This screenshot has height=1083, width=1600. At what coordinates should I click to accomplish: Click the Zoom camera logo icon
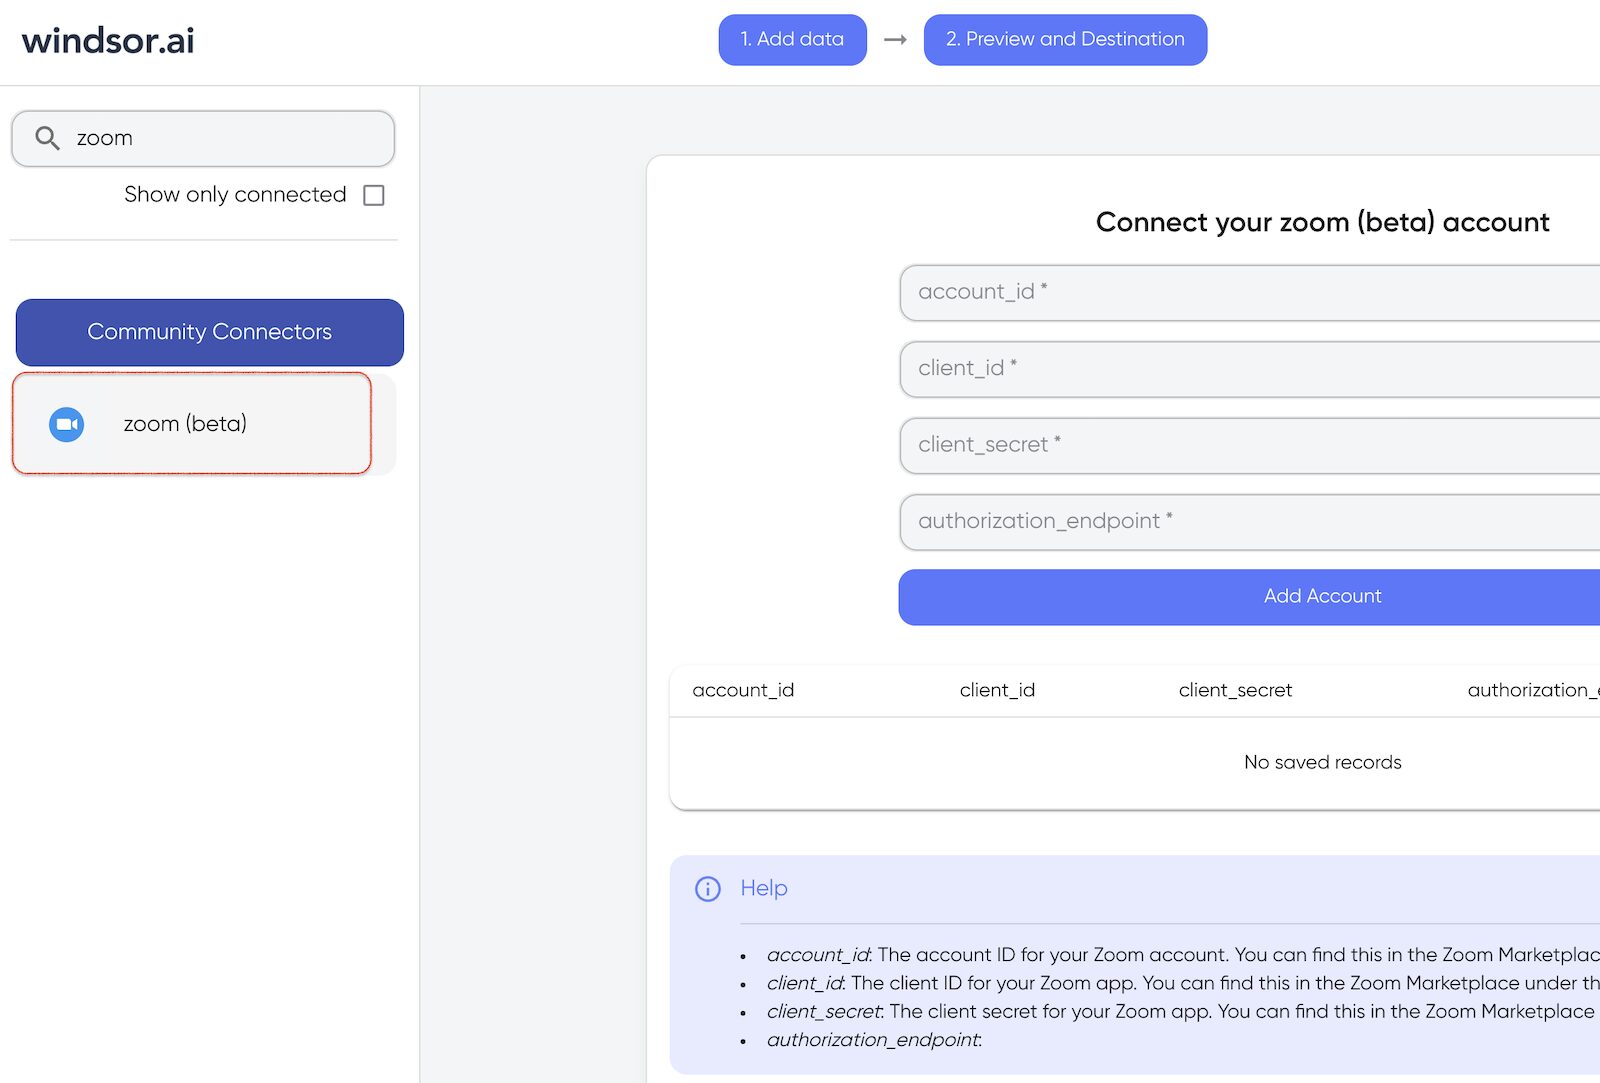click(67, 424)
